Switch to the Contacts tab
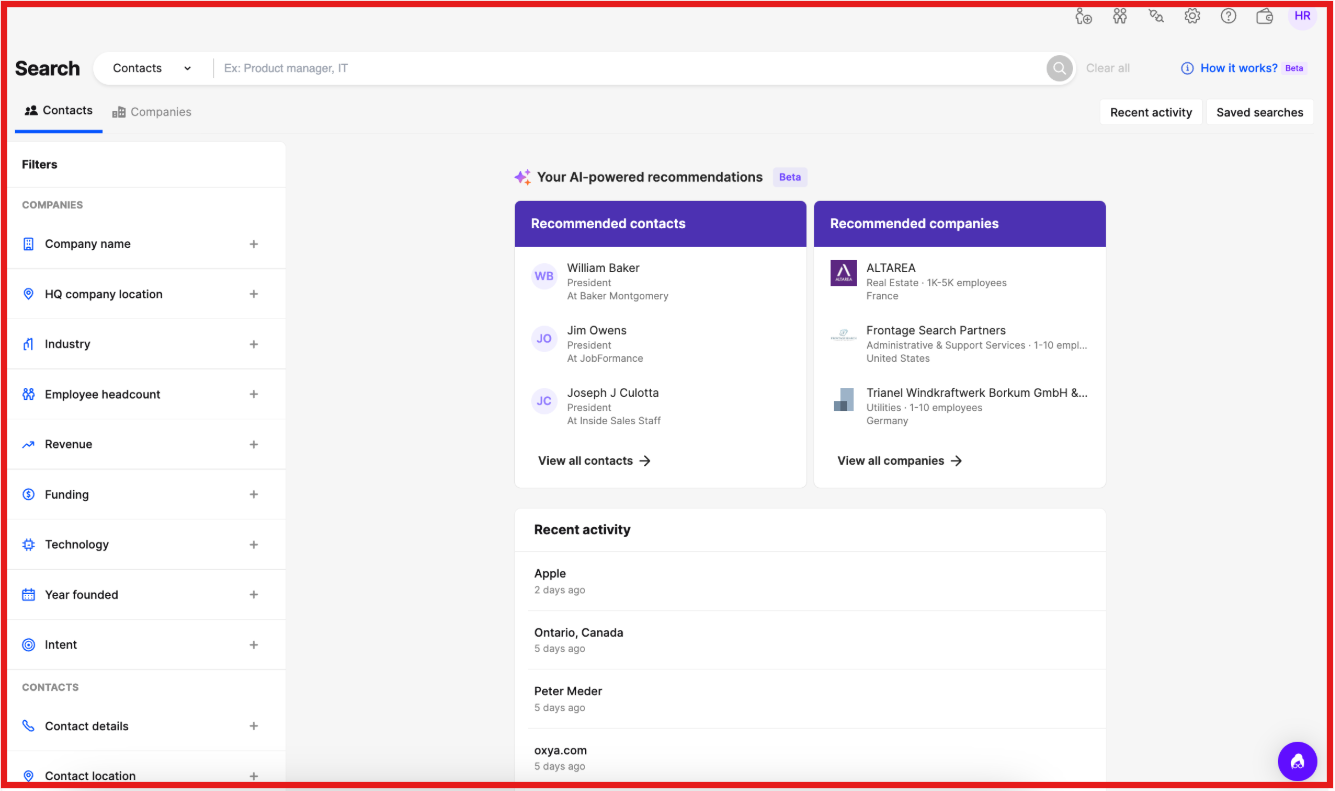 [58, 111]
